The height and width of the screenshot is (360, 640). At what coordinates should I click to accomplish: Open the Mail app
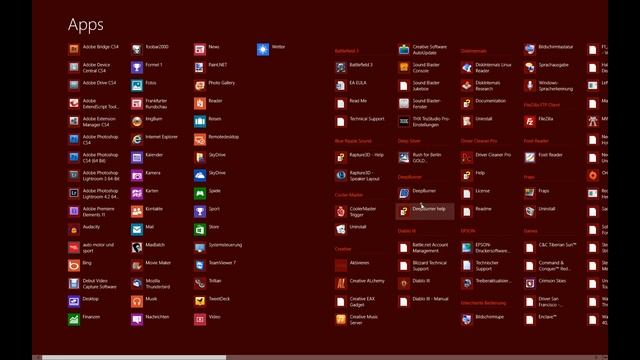(x=143, y=229)
